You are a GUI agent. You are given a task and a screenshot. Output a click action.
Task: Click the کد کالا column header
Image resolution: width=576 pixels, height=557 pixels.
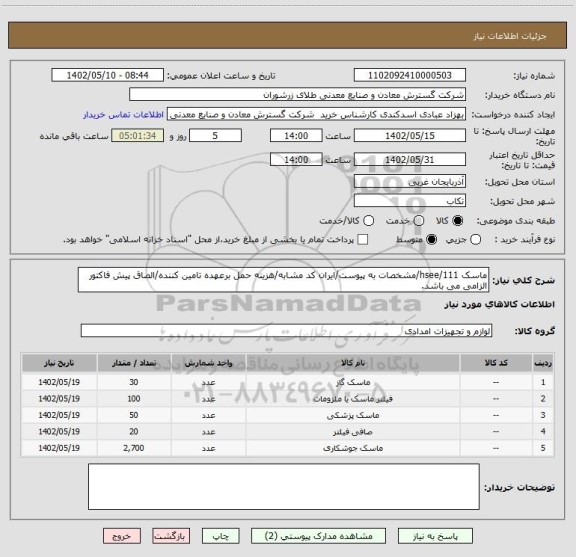click(496, 363)
